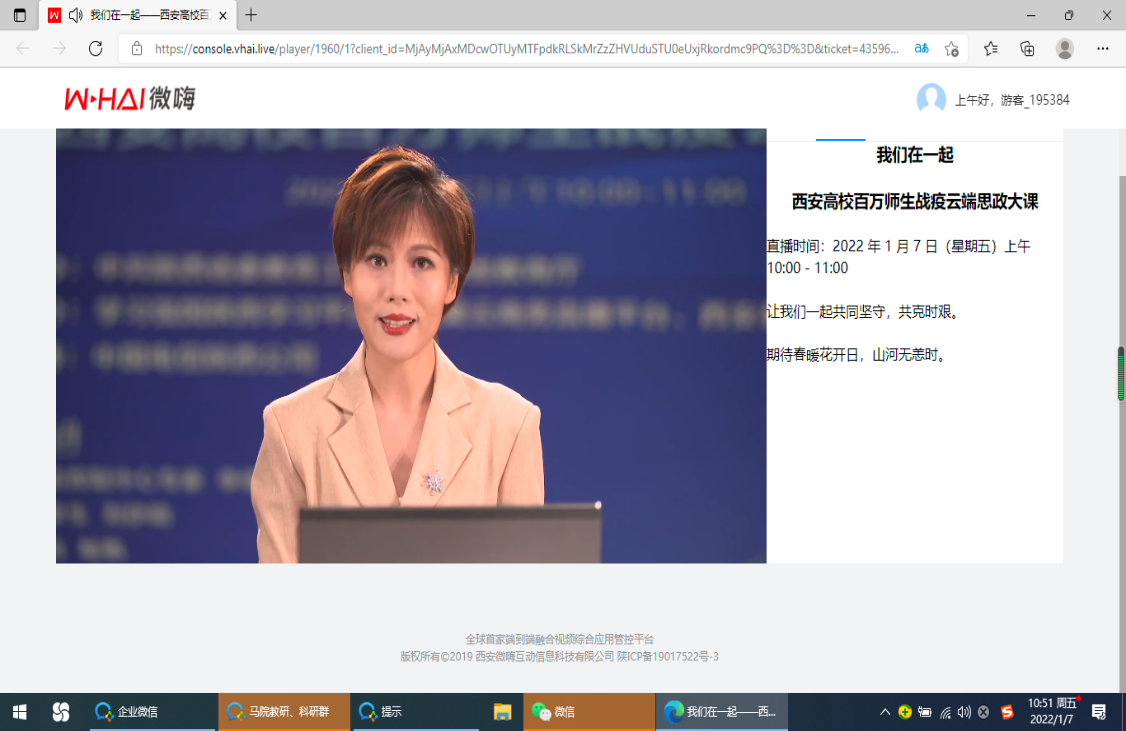
Task: Switch to 企业微信 in the taskbar
Action: [150, 712]
